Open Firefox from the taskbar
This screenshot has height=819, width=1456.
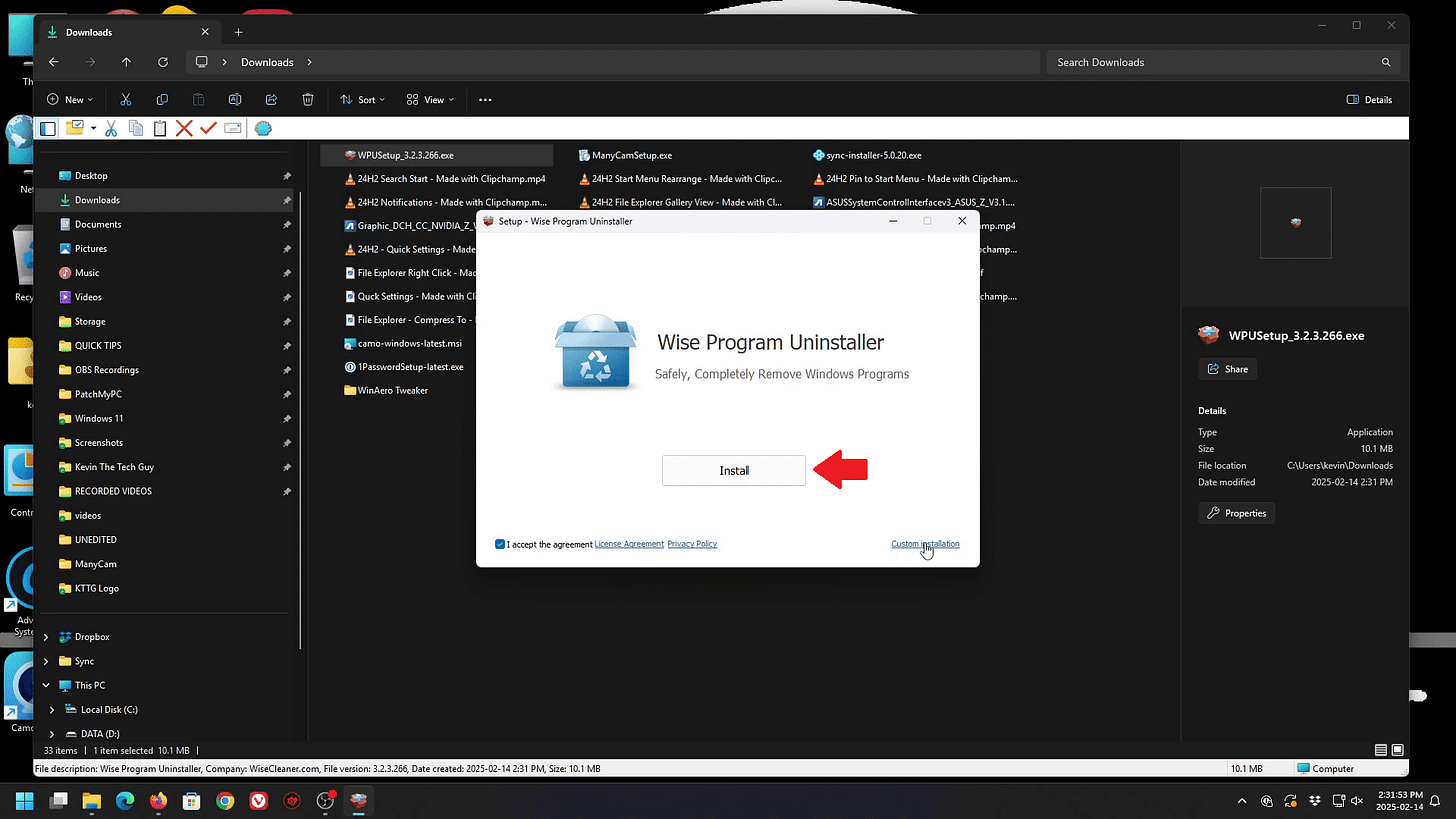[x=158, y=800]
